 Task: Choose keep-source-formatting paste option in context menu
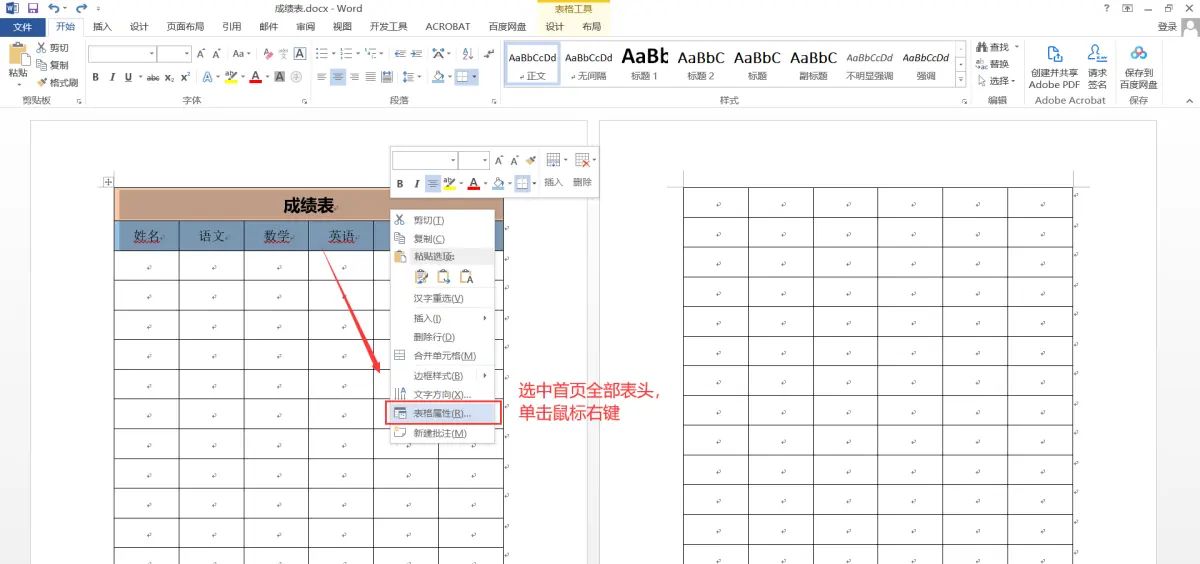point(421,277)
